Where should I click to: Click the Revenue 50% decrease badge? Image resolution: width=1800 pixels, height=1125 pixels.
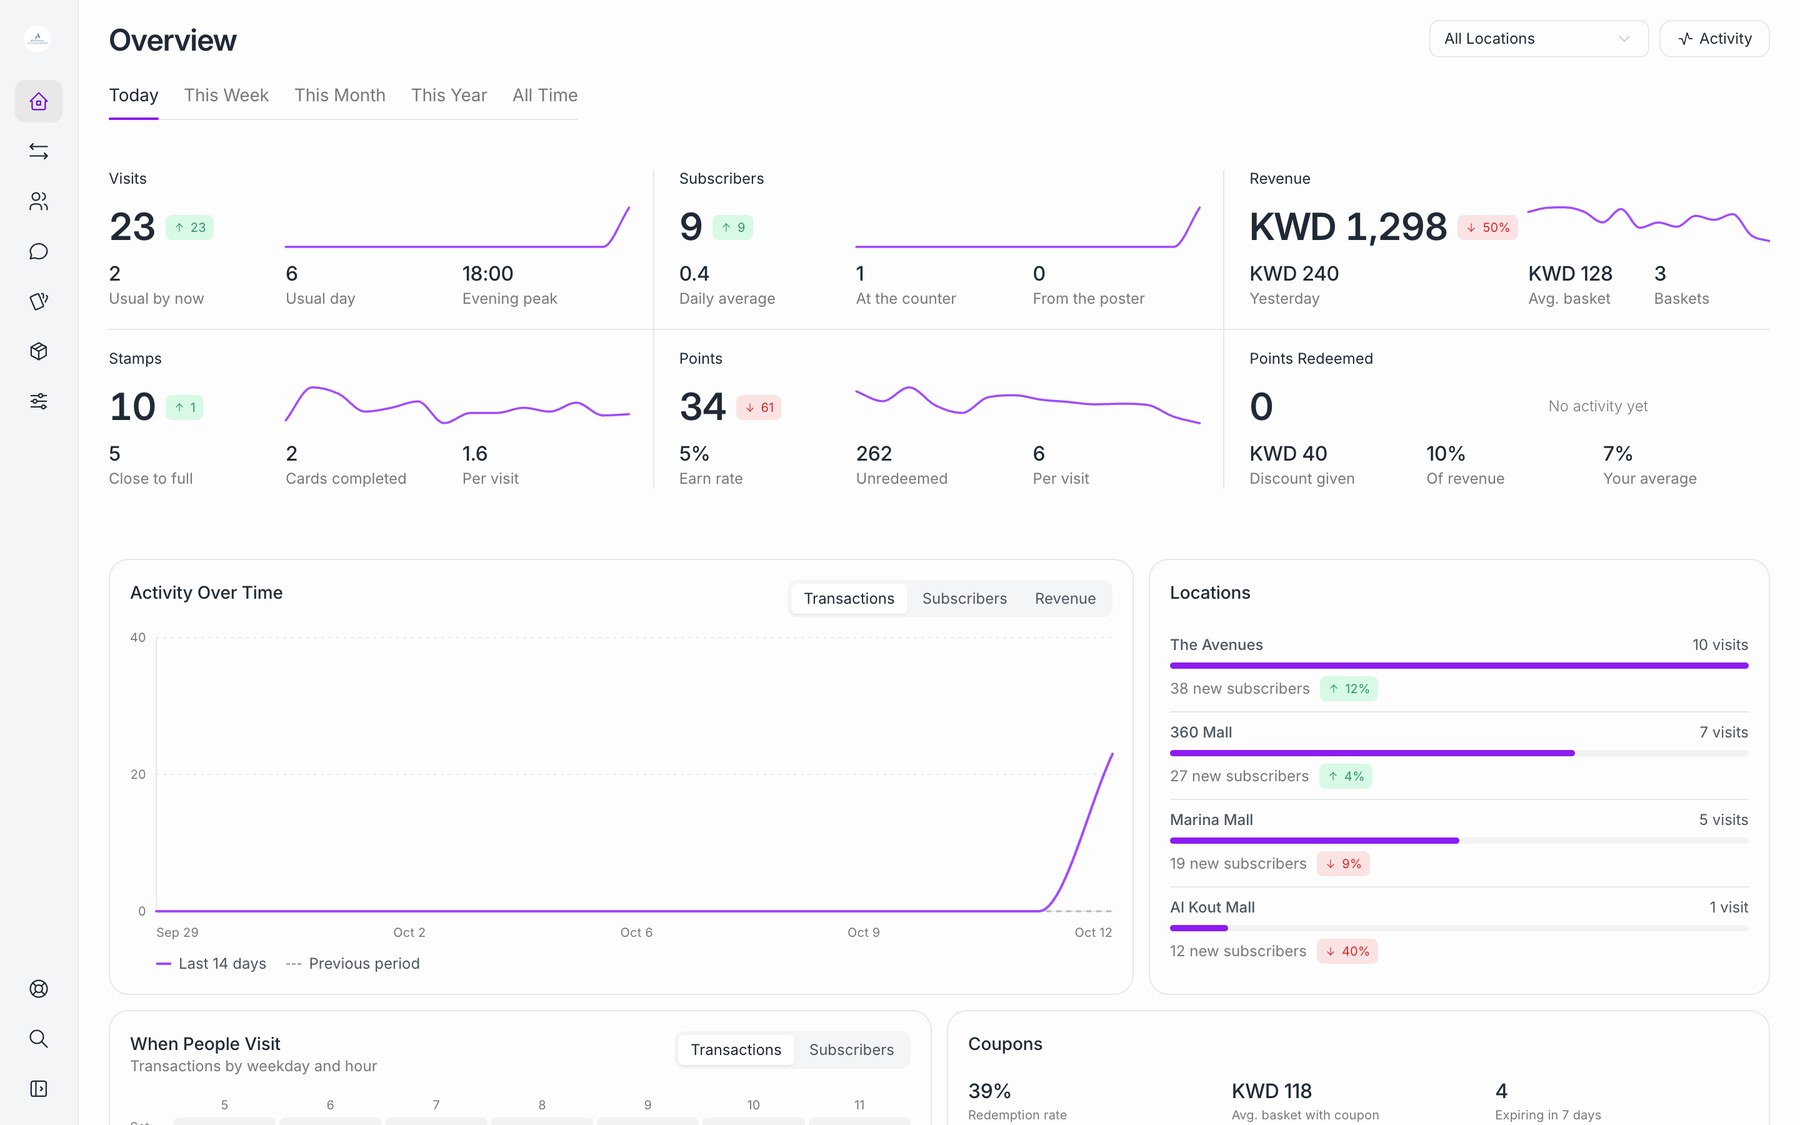point(1488,228)
